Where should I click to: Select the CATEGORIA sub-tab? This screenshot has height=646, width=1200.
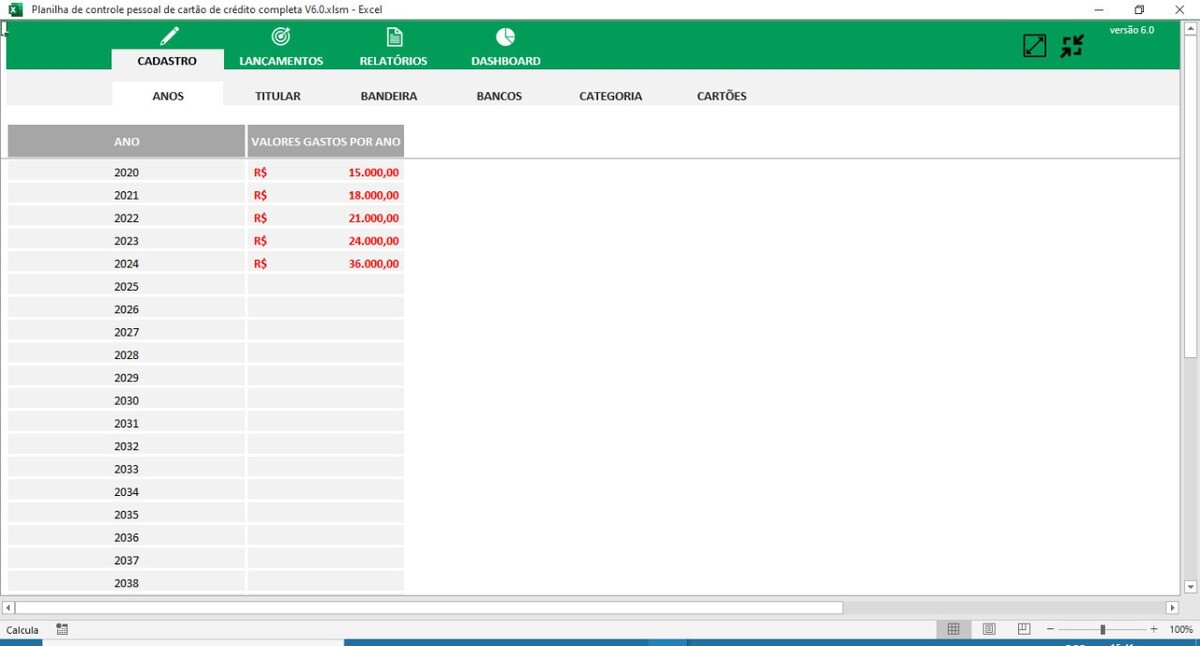610,96
